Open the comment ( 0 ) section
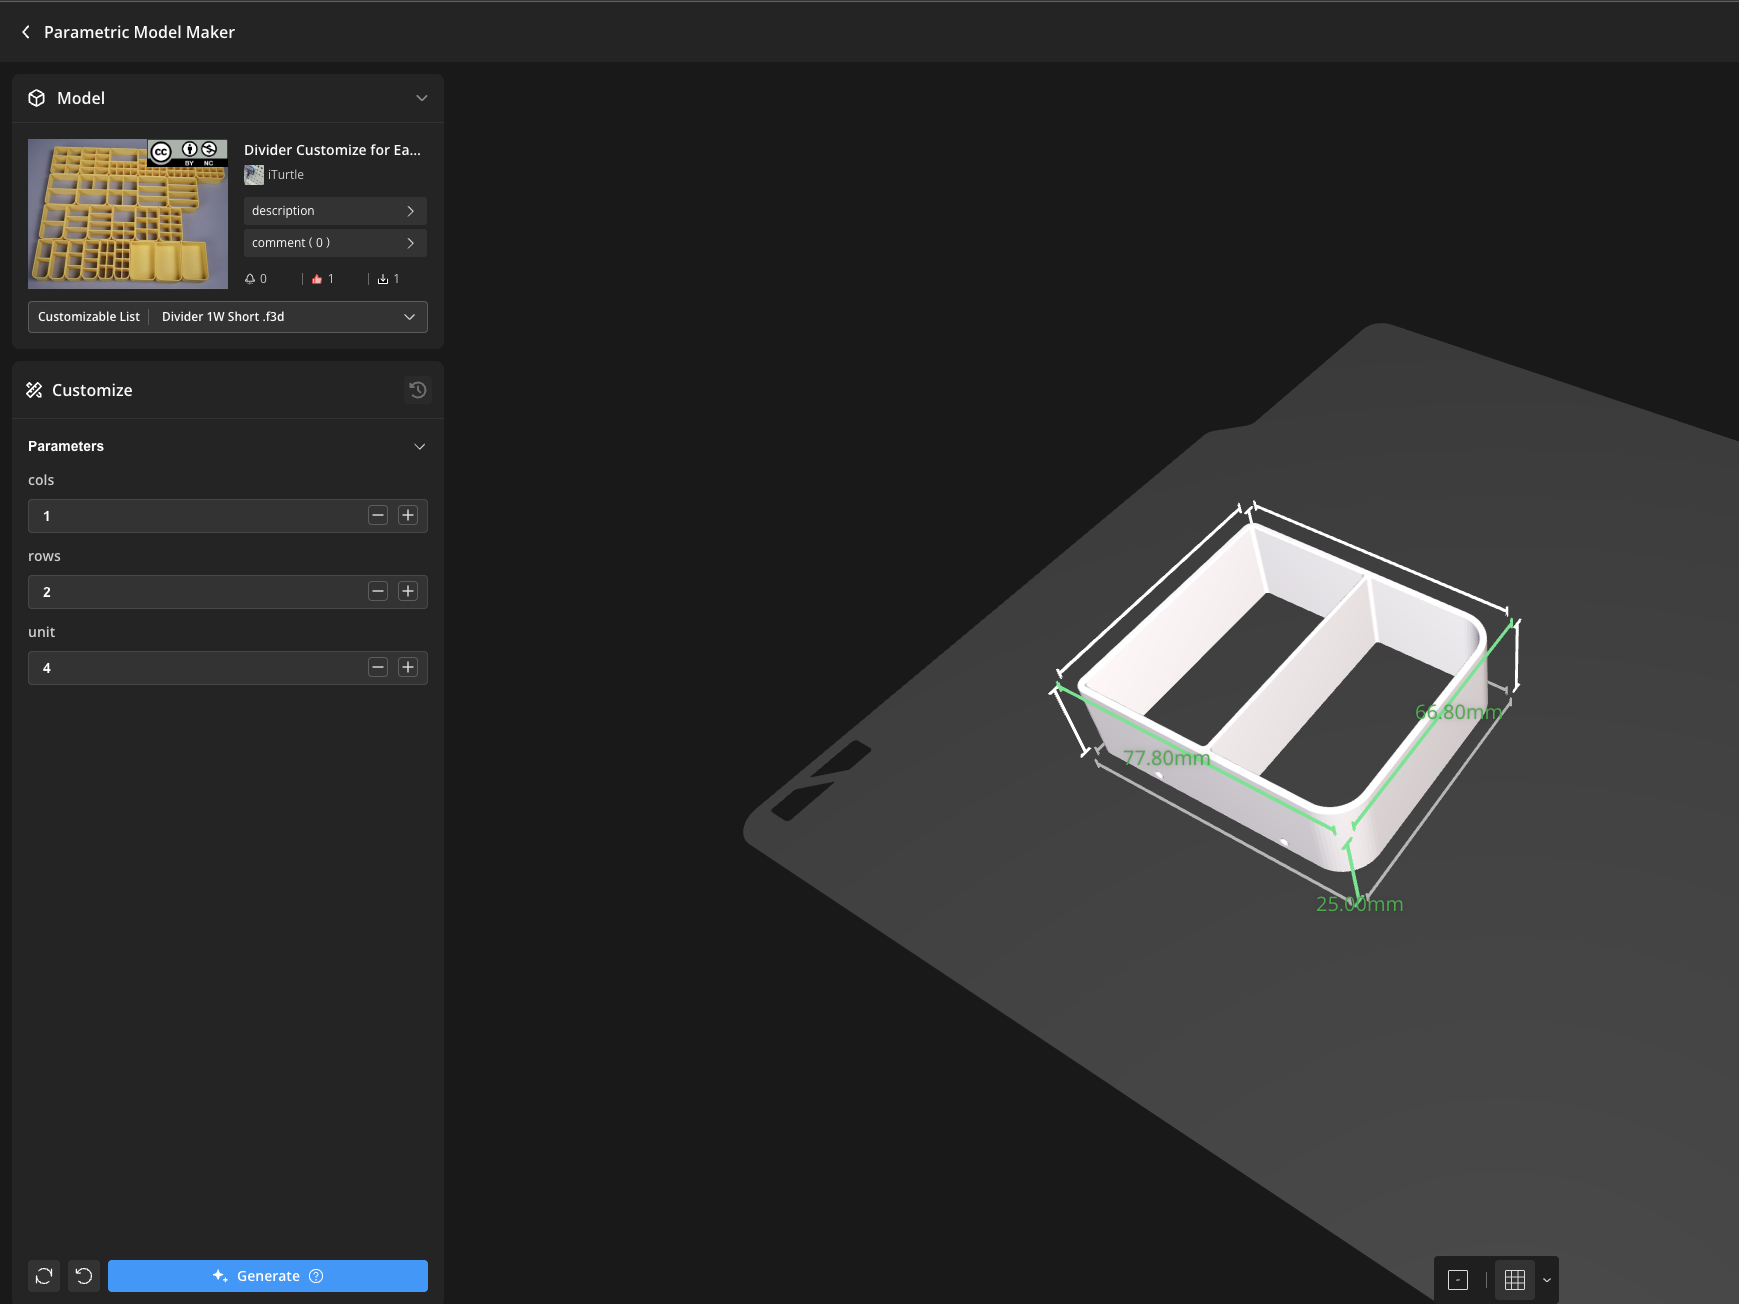Image resolution: width=1739 pixels, height=1304 pixels. [x=335, y=243]
